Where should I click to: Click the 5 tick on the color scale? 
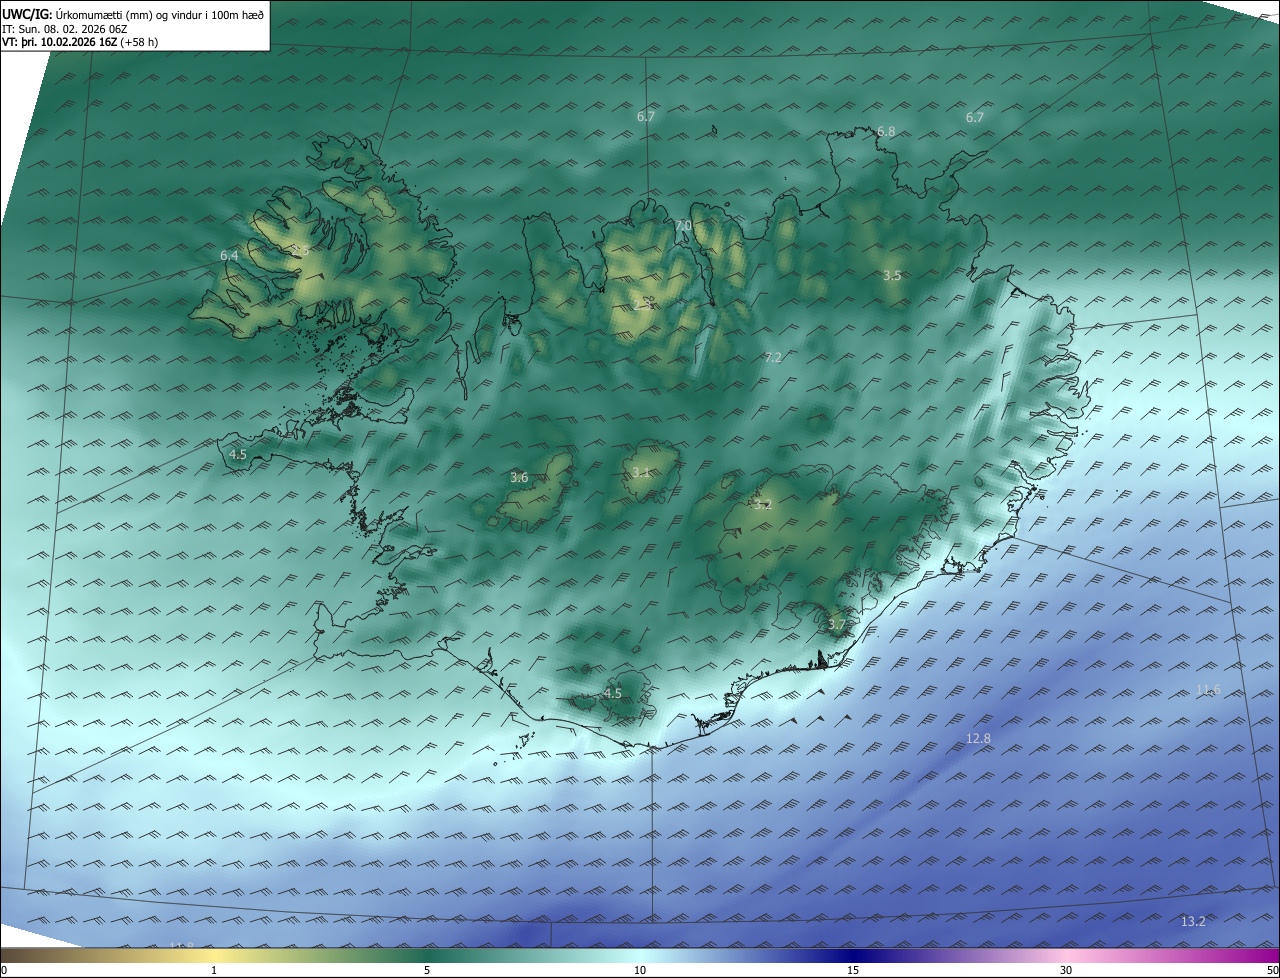click(427, 970)
